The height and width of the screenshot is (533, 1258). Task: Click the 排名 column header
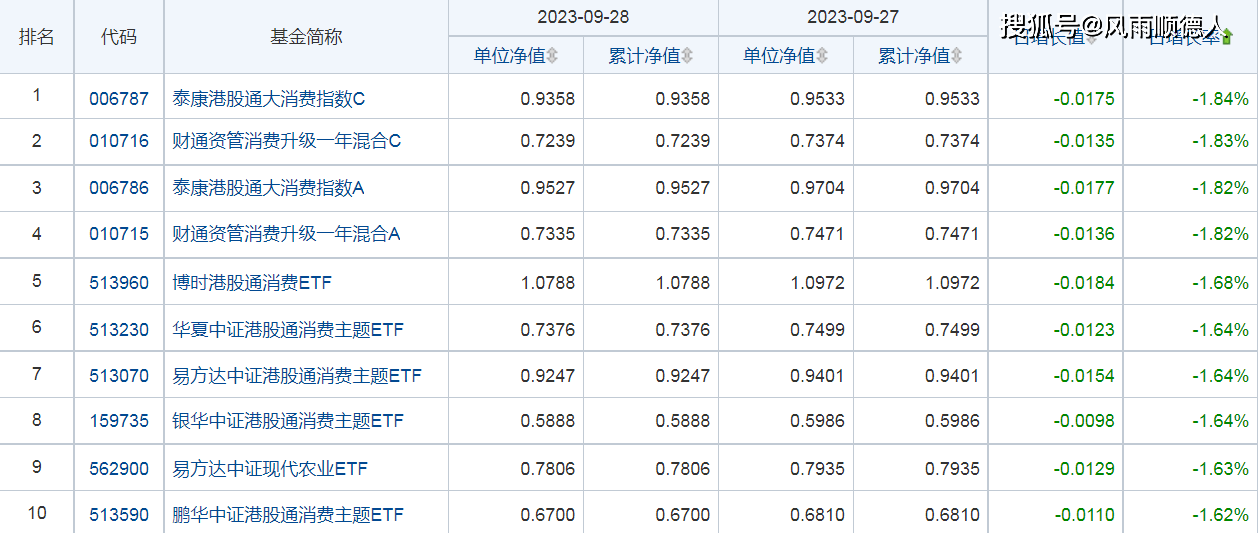37,37
